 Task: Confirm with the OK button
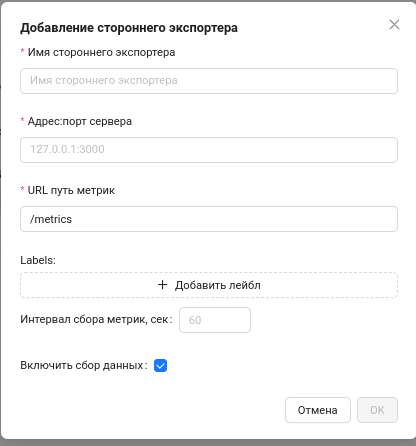[x=377, y=410]
